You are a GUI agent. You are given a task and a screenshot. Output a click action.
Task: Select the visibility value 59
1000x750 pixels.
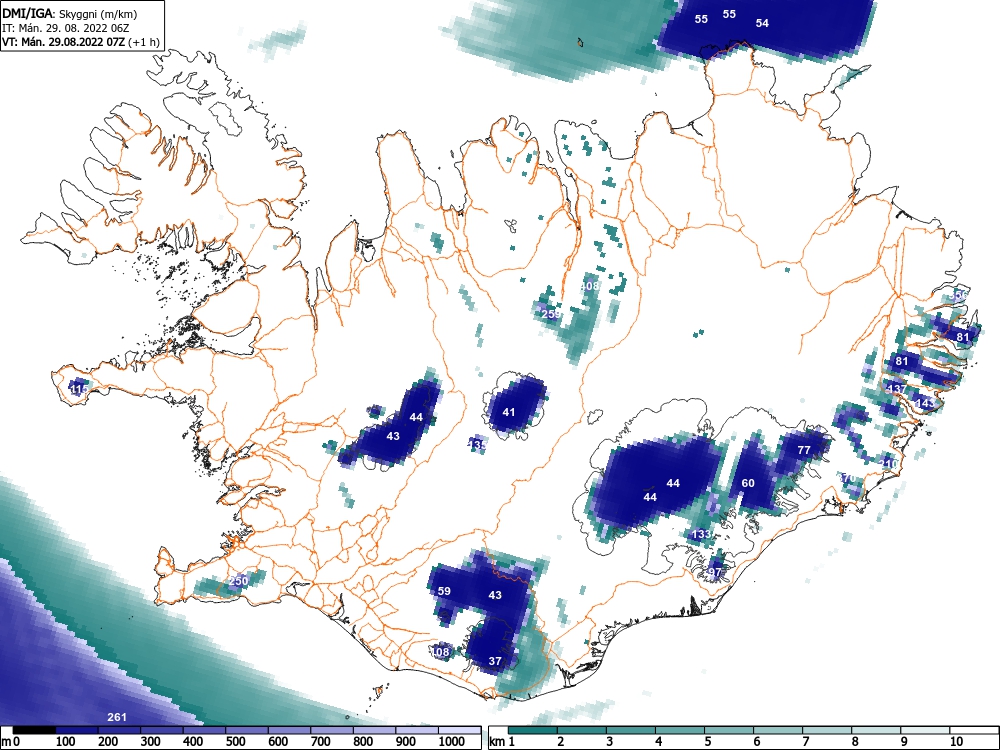click(x=444, y=591)
